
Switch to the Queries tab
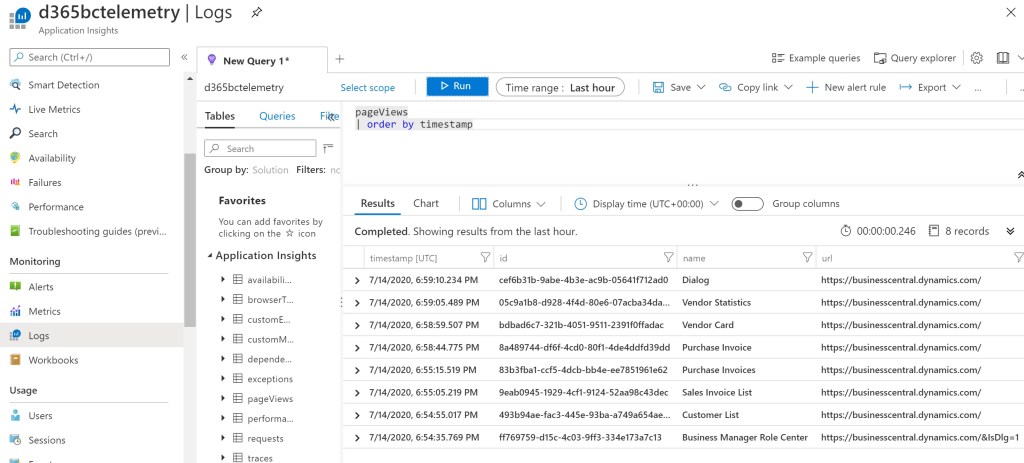tap(277, 116)
